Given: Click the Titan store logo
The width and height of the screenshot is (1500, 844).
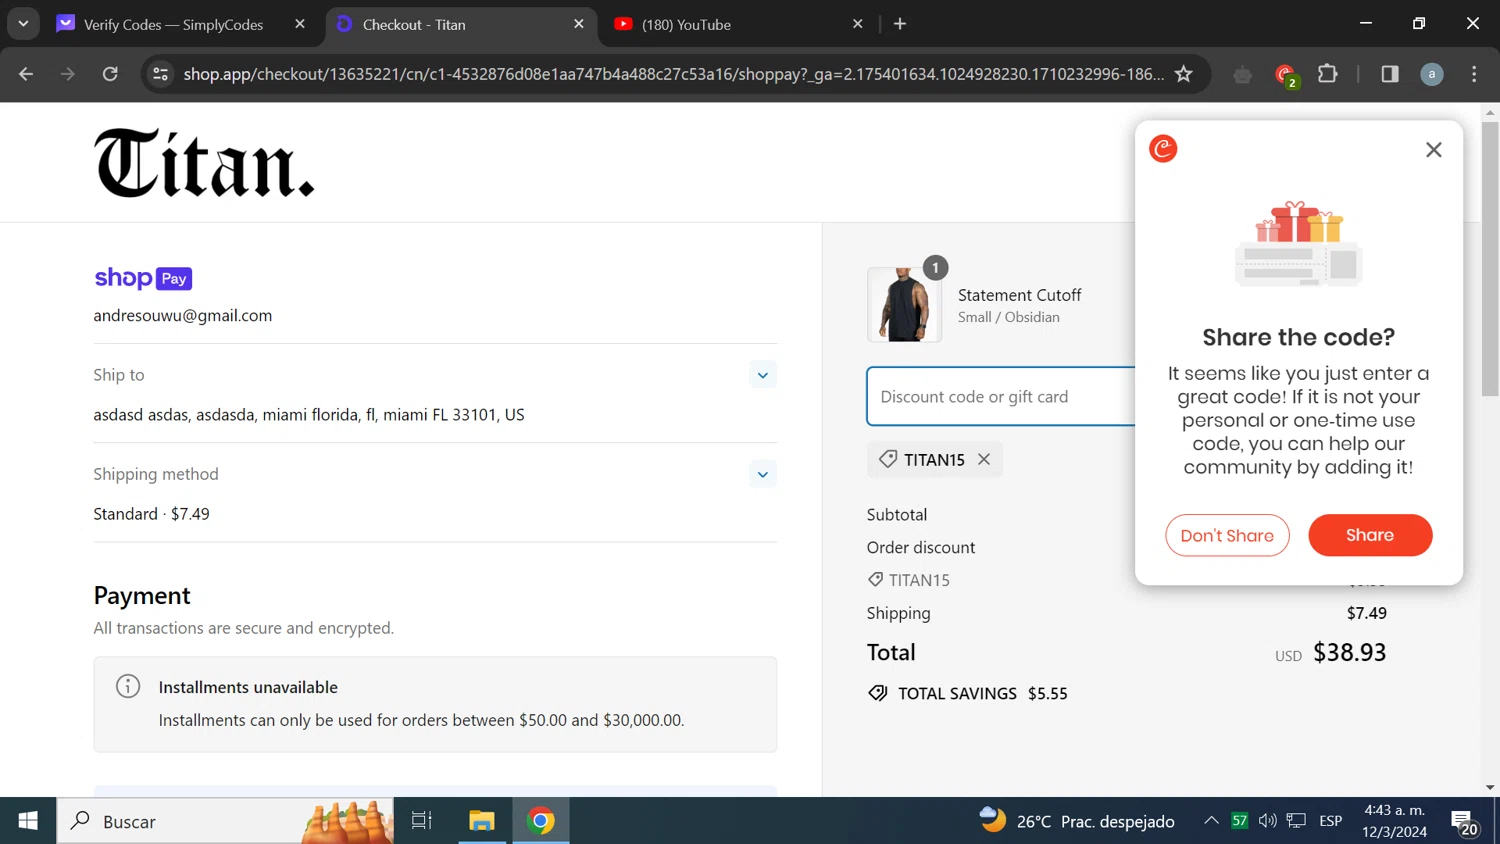Looking at the screenshot, I should [x=204, y=163].
